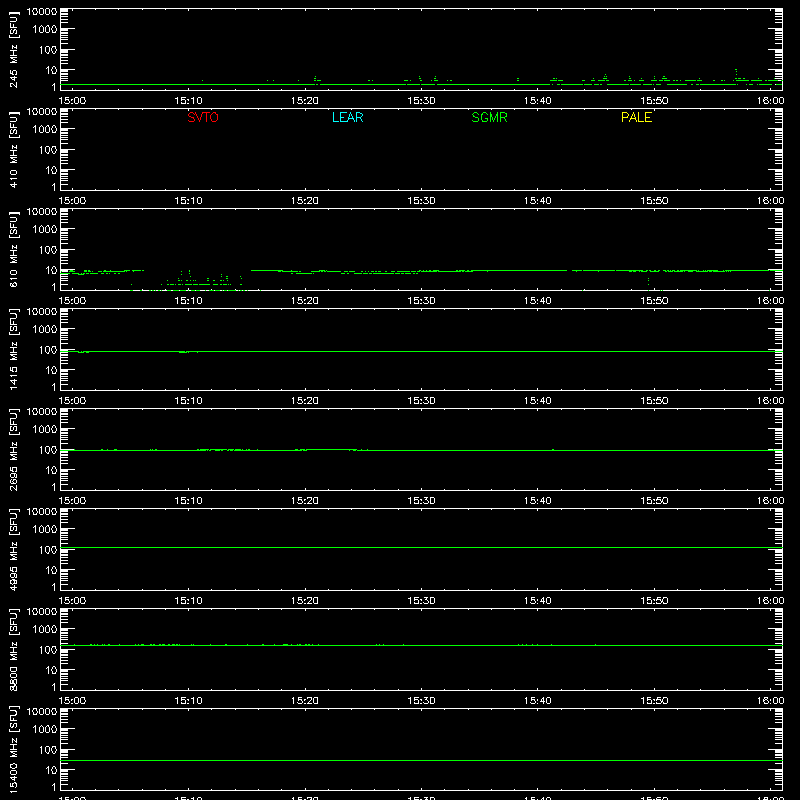Click 15:50 time label under 610 MHz panel
This screenshot has width=800, height=800.
pyautogui.click(x=654, y=301)
